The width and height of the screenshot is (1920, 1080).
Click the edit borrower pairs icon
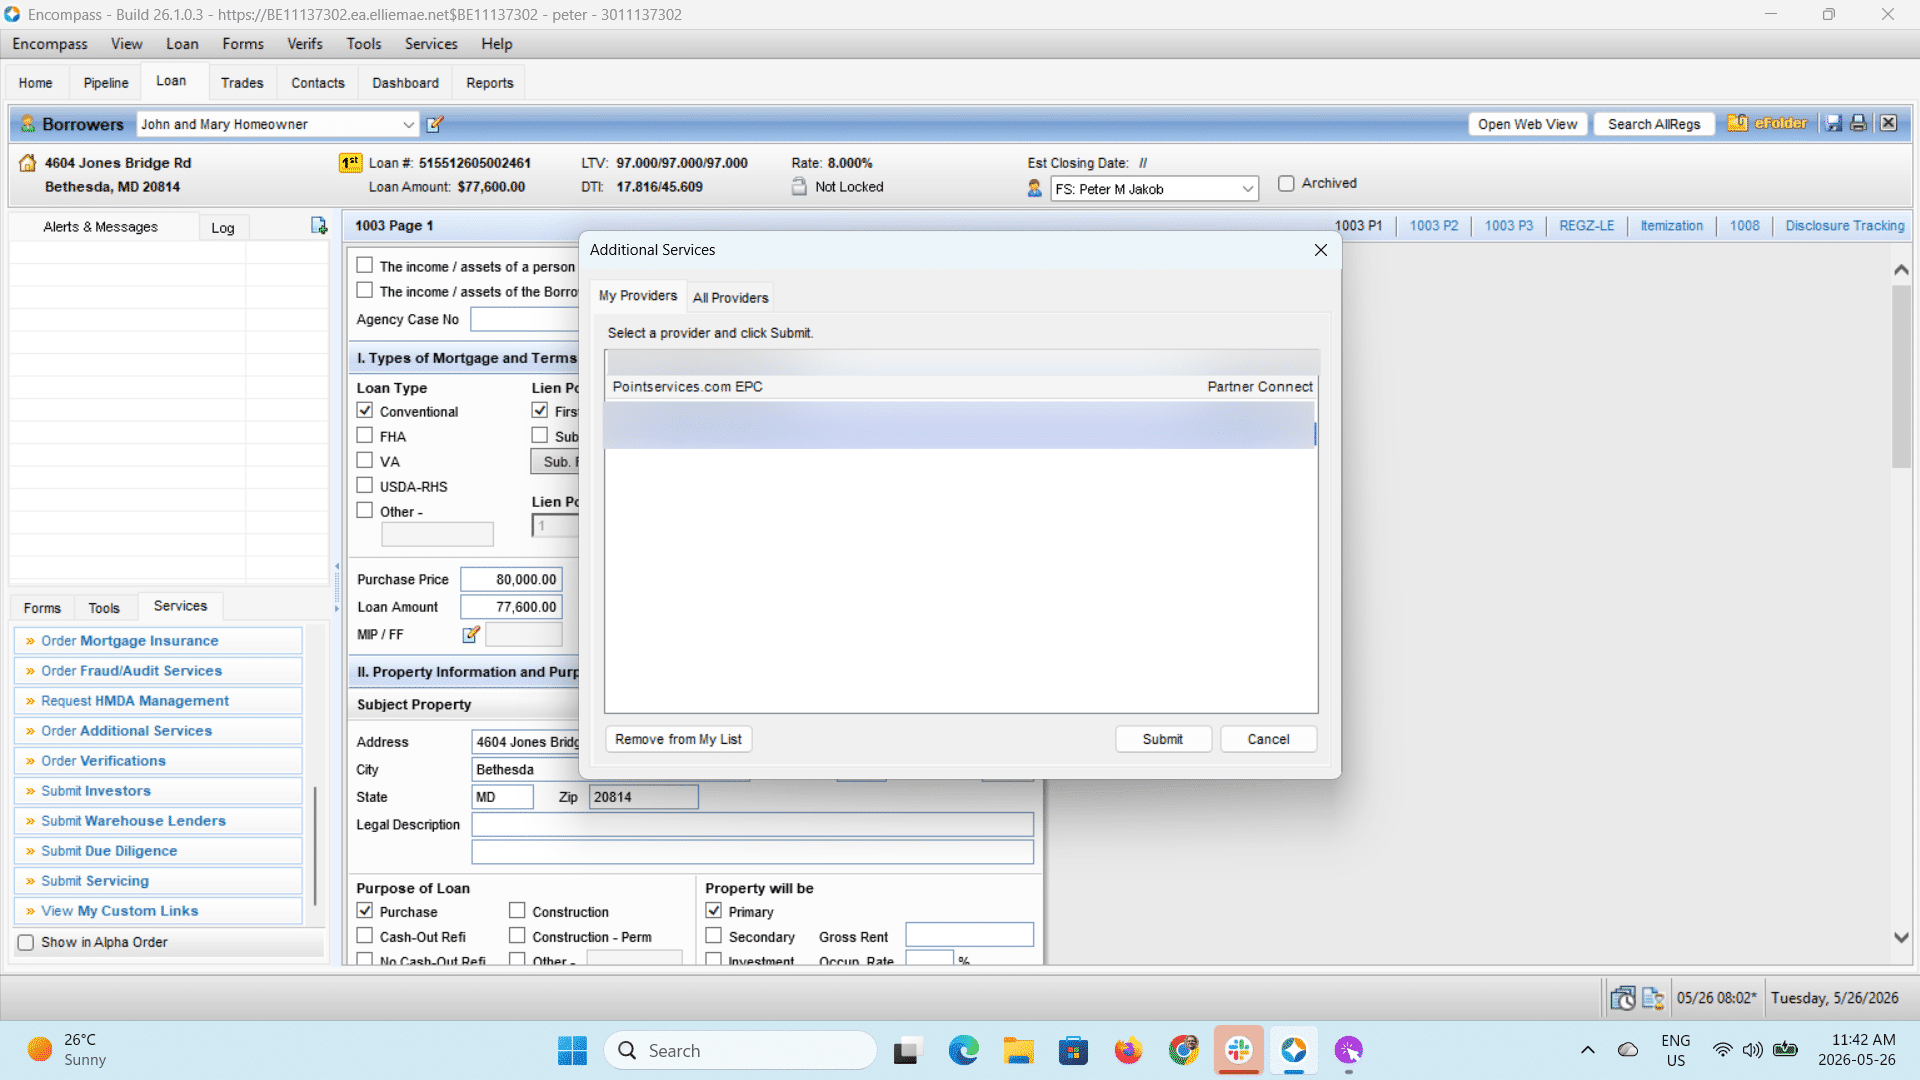(x=435, y=124)
